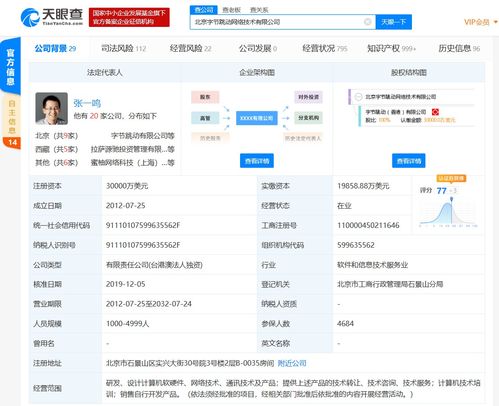Select the 经营范围 description text
Screen dimensions: 499x406
coord(293,388)
